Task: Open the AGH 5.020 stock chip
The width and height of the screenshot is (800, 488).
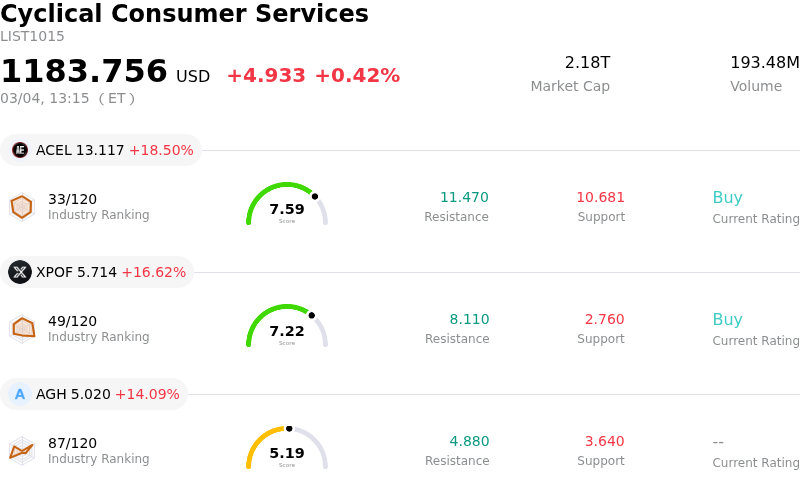Action: pos(95,394)
